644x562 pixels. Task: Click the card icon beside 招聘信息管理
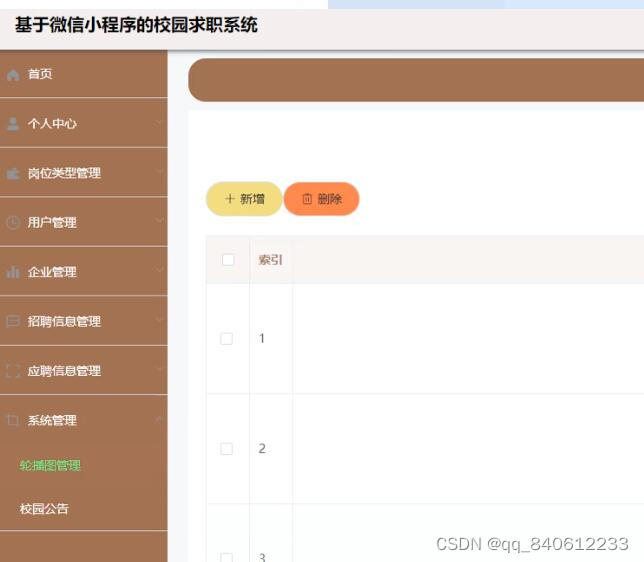pos(13,321)
